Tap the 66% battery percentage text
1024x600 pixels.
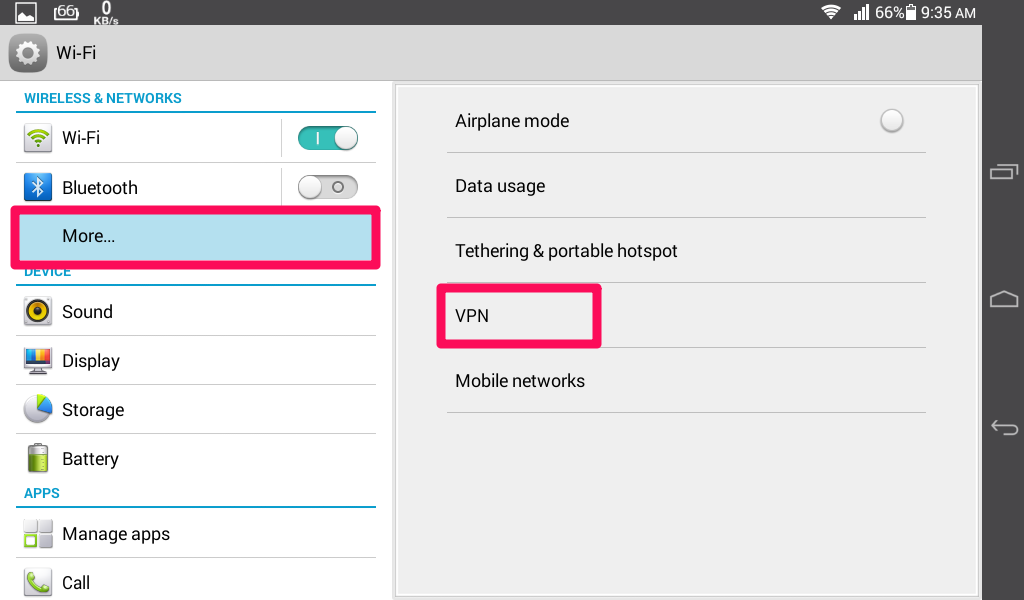(x=889, y=13)
